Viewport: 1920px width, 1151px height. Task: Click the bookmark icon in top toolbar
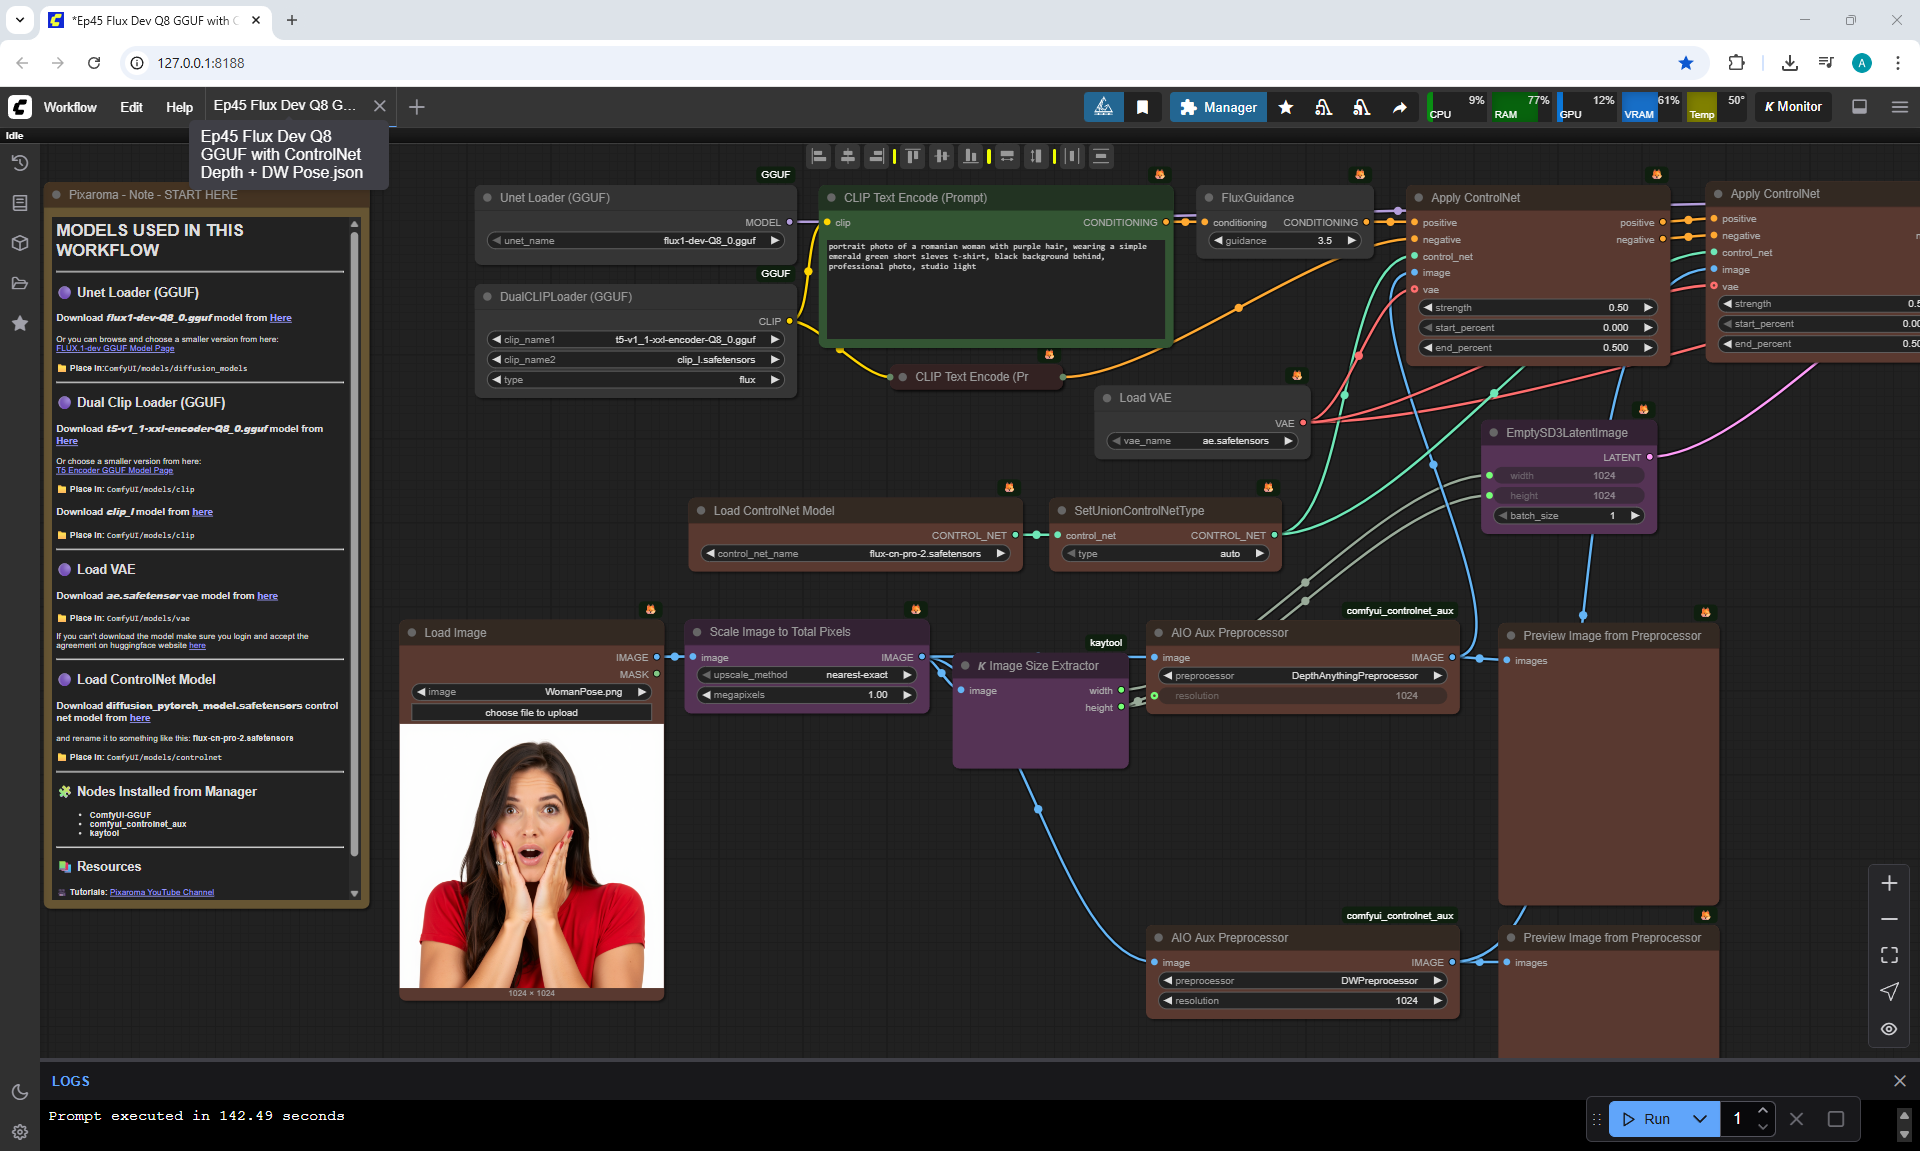pos(1142,107)
